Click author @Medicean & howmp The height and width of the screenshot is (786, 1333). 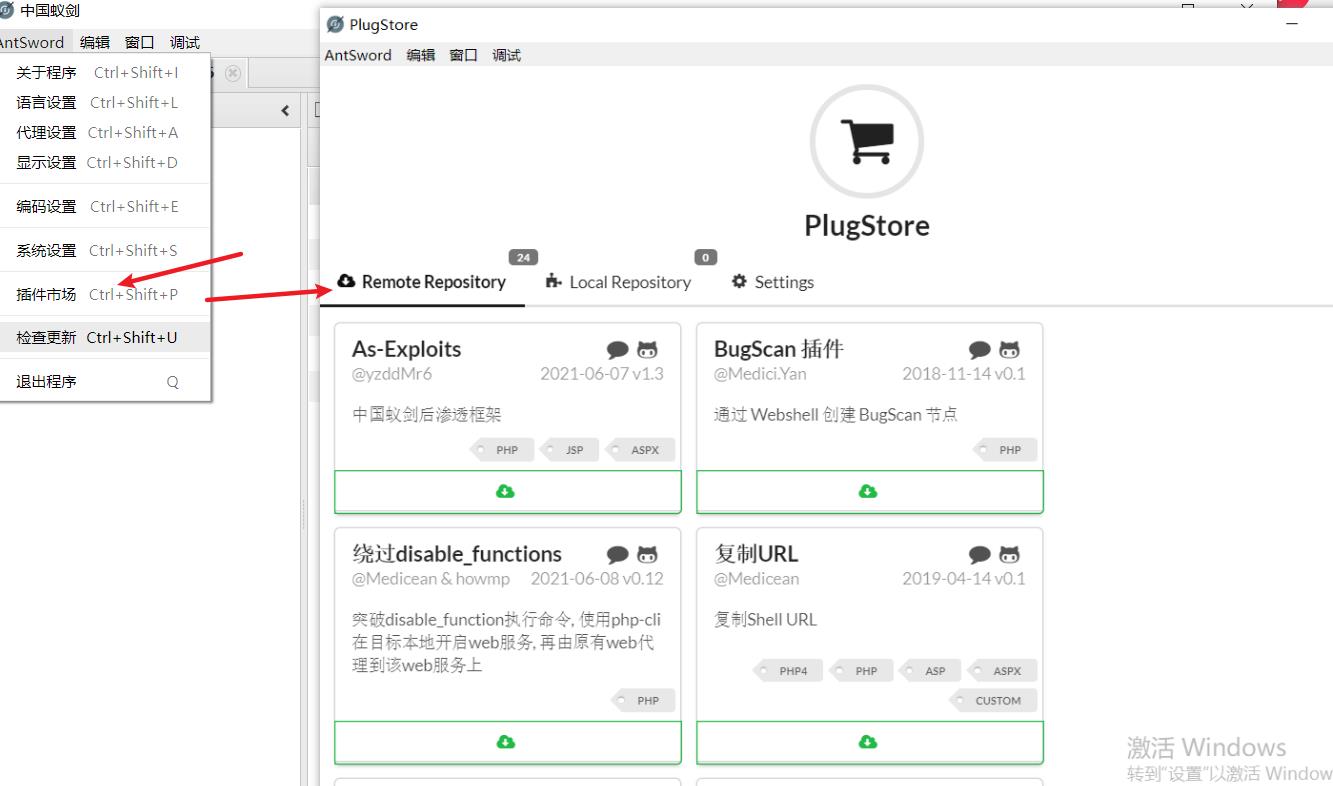click(x=431, y=579)
